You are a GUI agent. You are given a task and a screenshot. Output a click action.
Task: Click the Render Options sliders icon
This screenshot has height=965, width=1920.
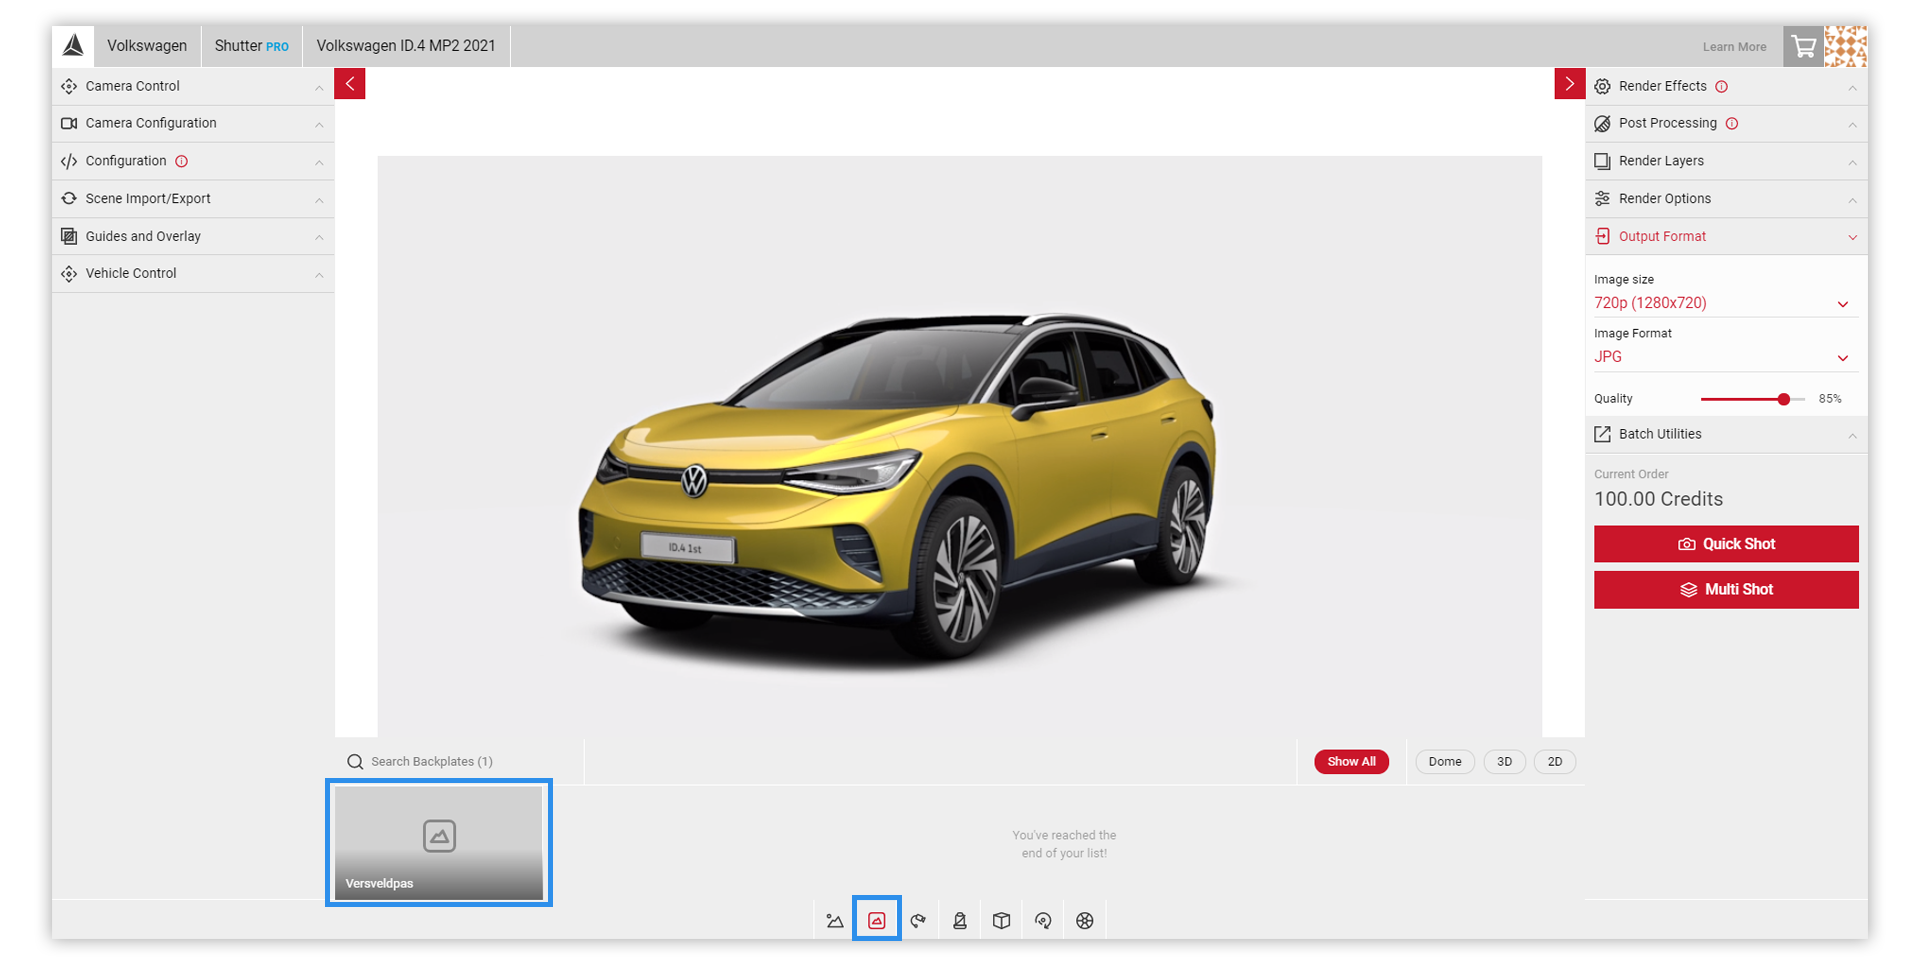(x=1602, y=199)
